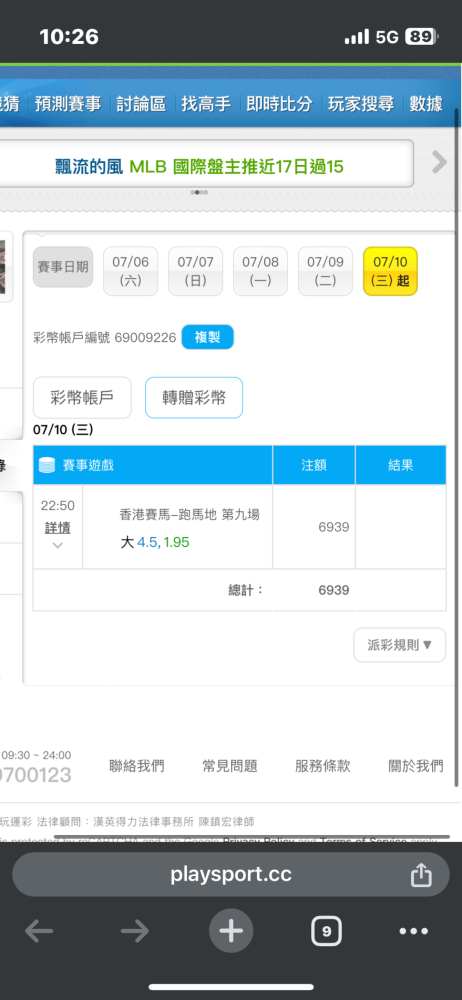Open the 派彩規則 dropdown
This screenshot has width=462, height=1000.
399,645
